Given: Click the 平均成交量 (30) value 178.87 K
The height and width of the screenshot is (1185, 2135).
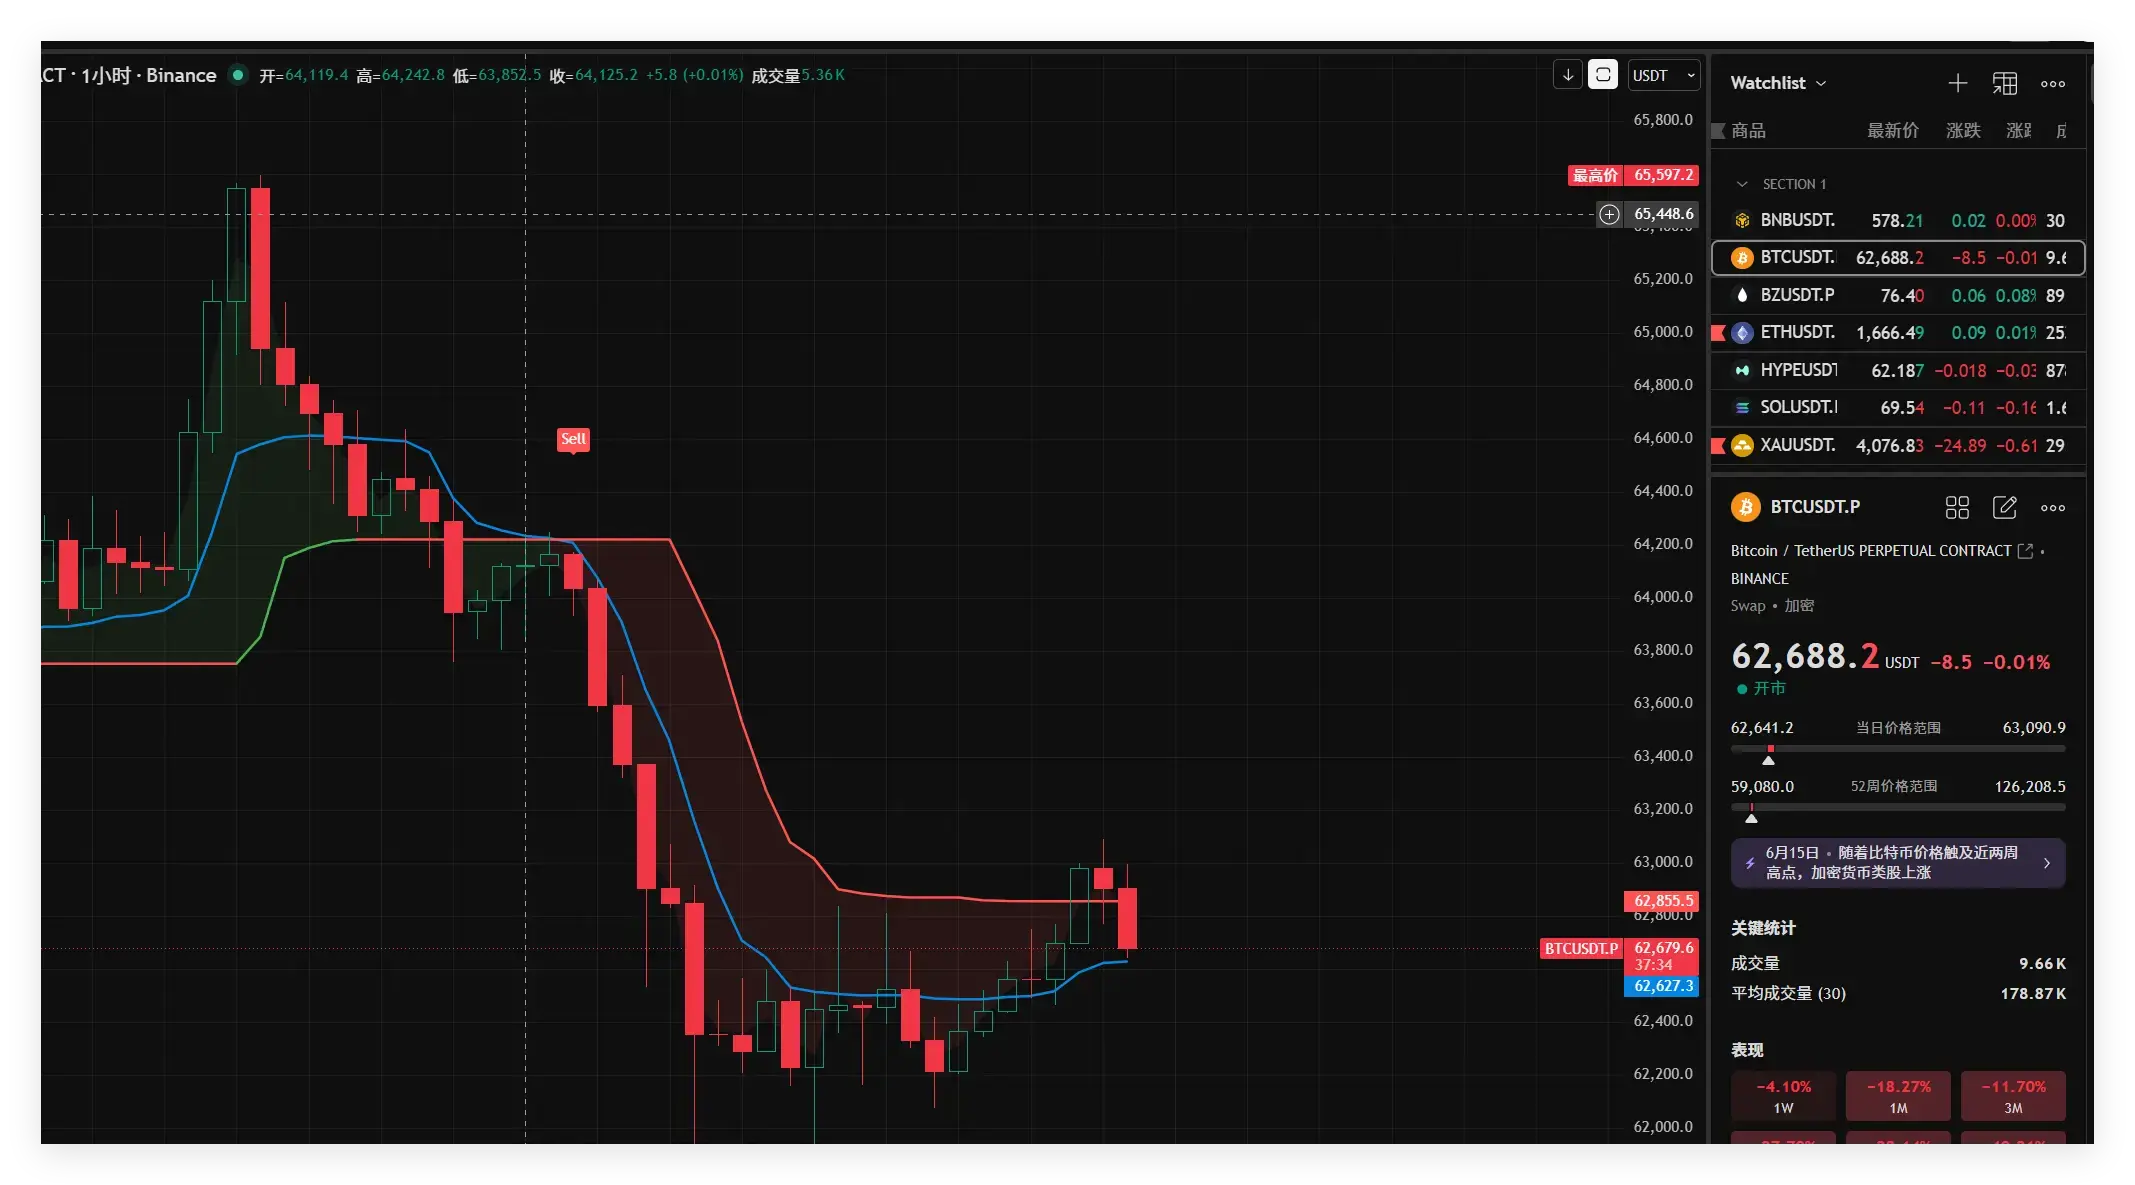Looking at the screenshot, I should (2033, 994).
